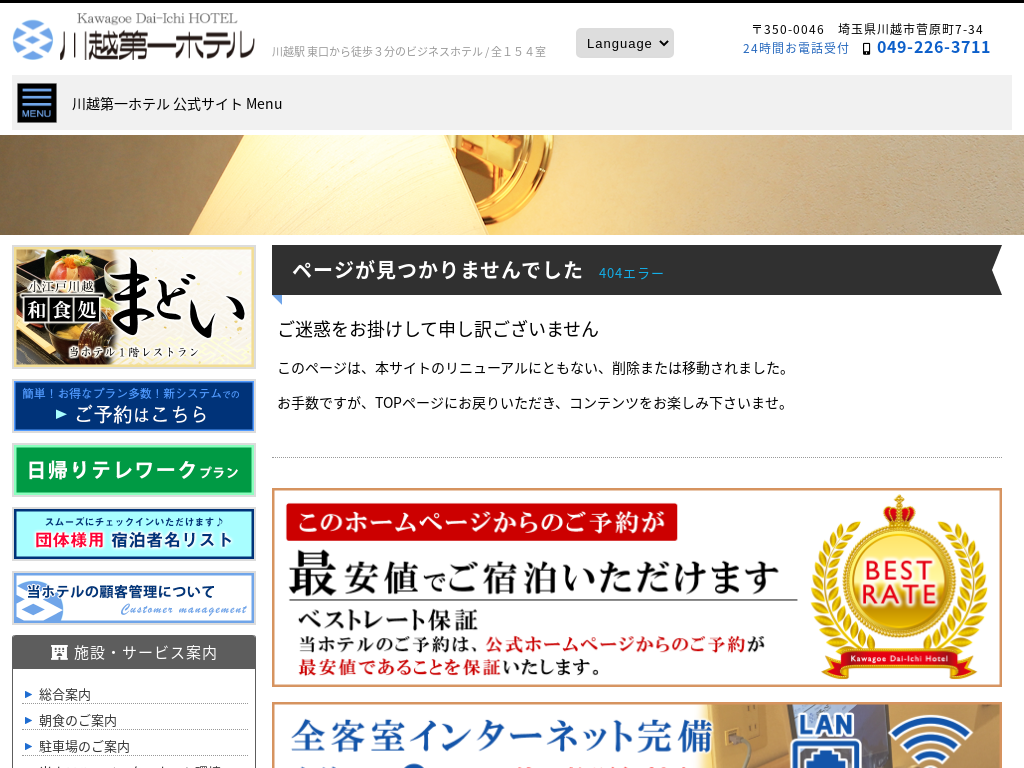Click the ご予約はこちら reservation banner

coord(134,406)
